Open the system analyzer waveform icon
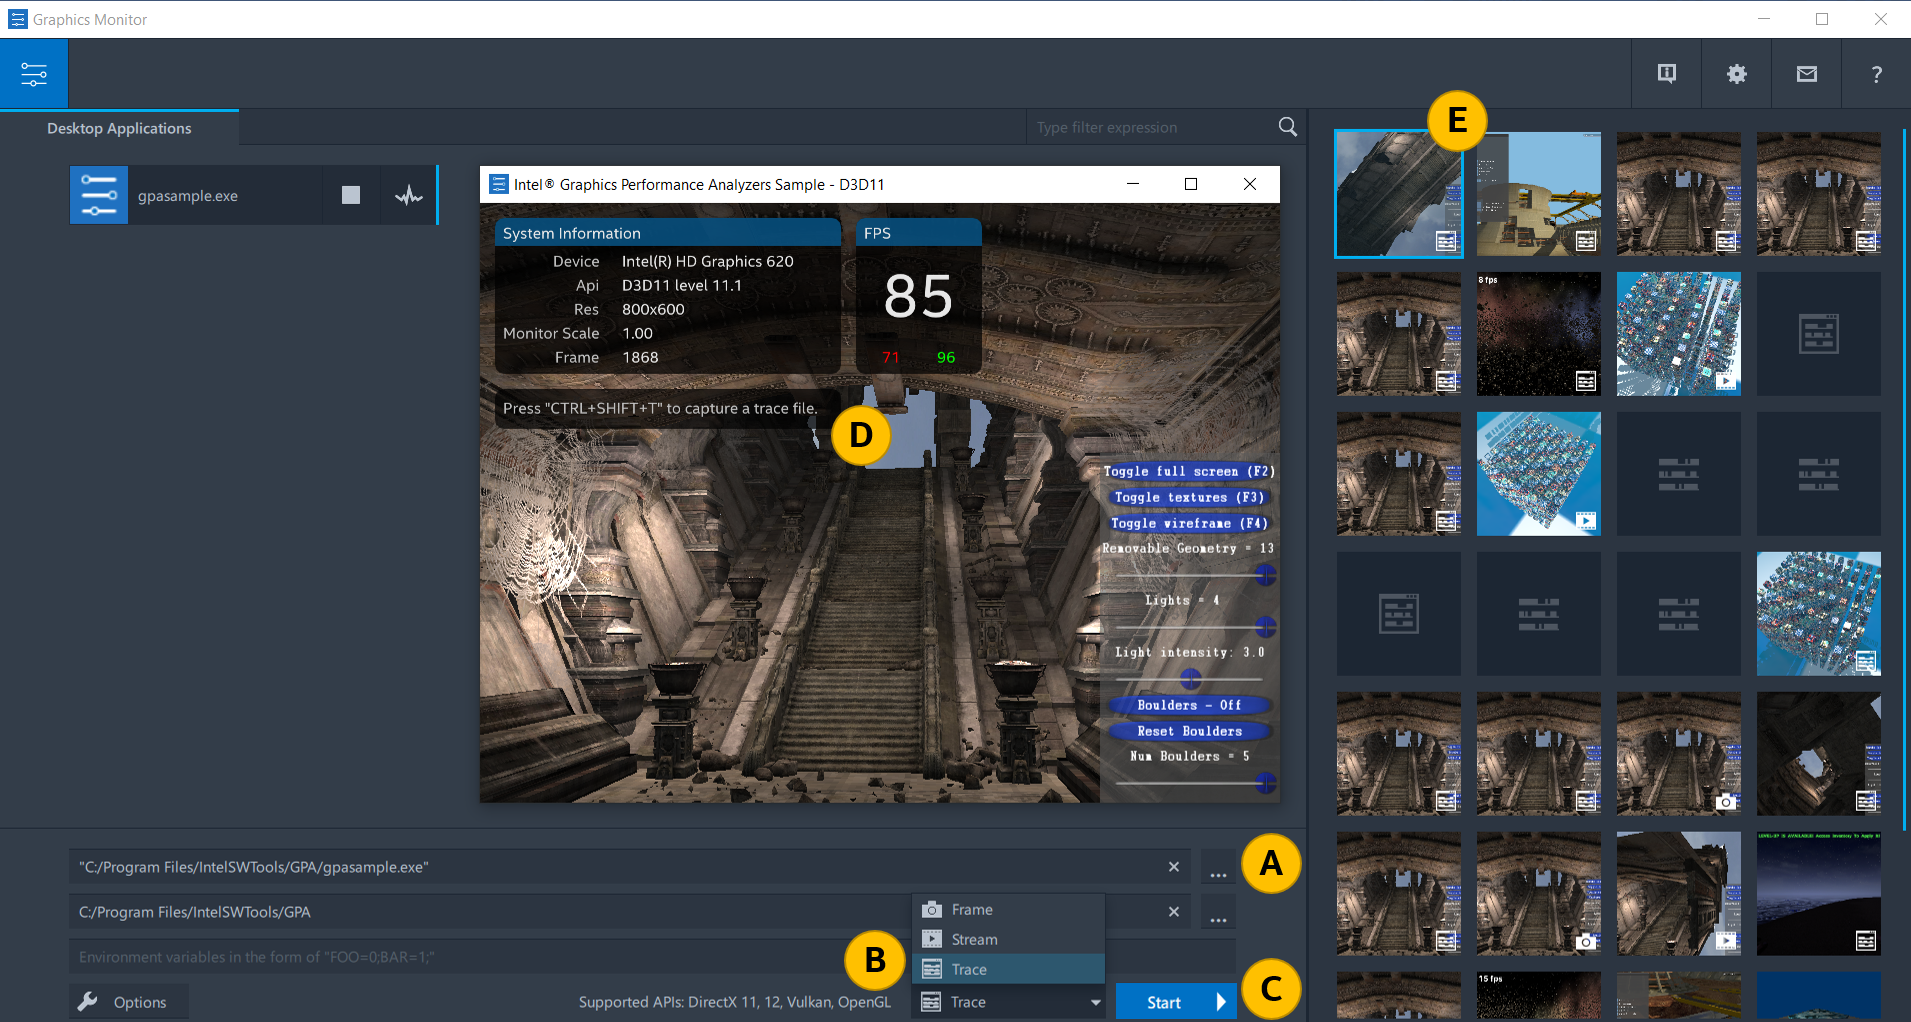 408,195
